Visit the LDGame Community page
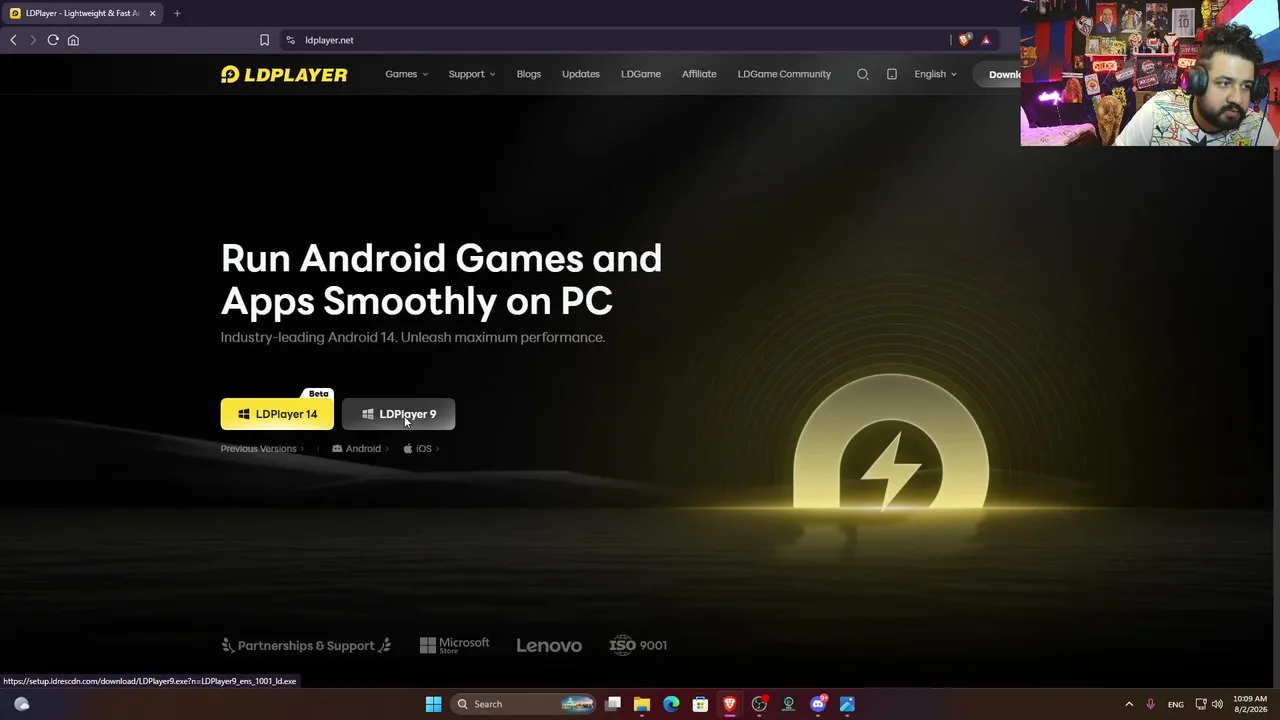This screenshot has height=720, width=1280. click(x=784, y=74)
